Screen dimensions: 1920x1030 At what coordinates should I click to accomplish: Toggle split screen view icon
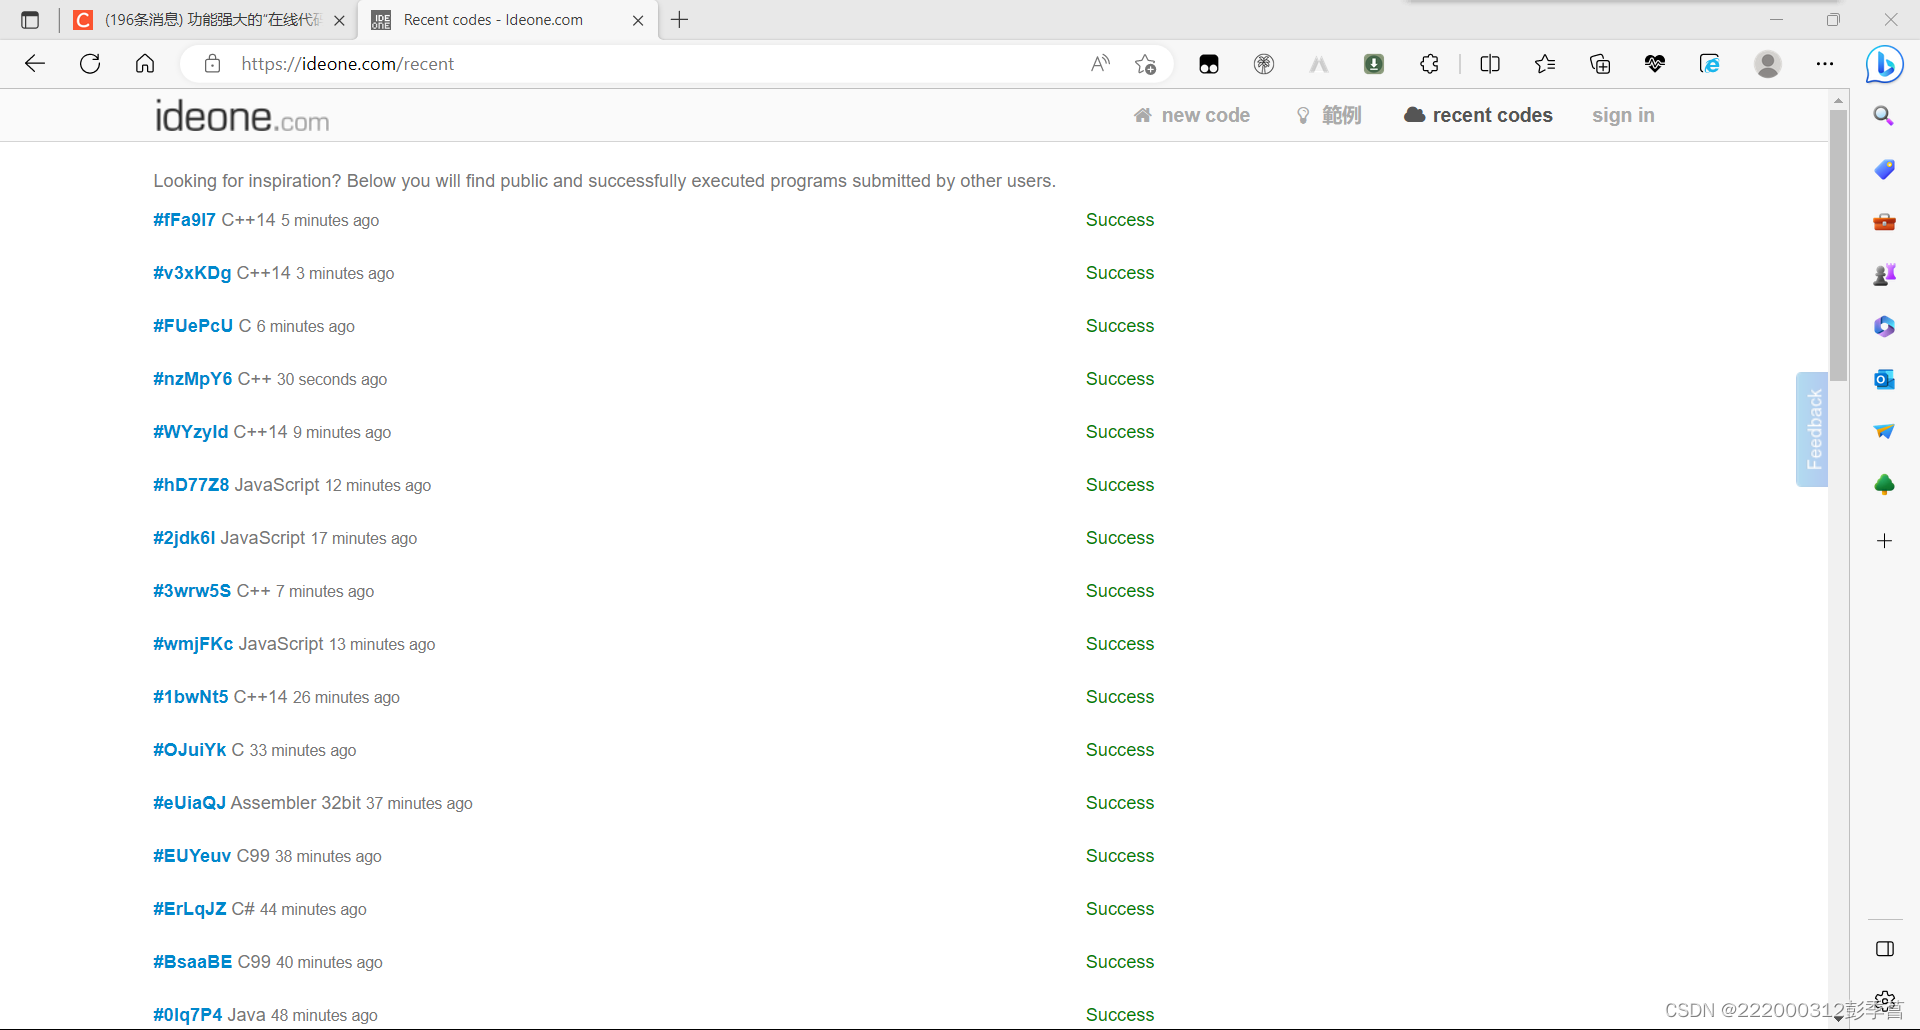1490,64
